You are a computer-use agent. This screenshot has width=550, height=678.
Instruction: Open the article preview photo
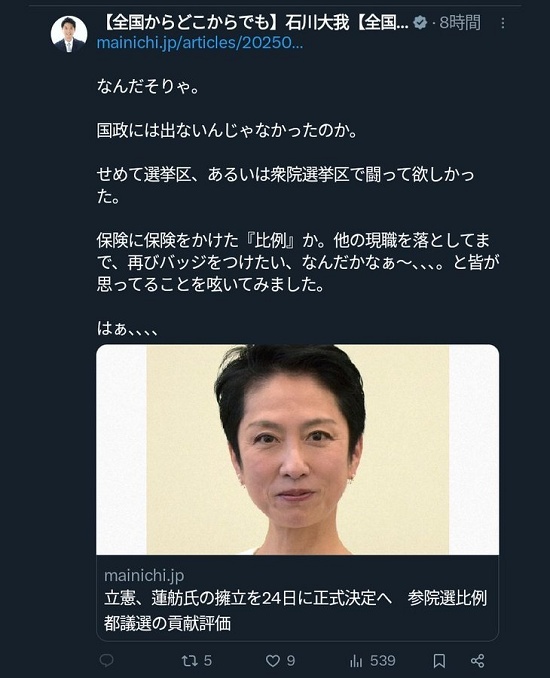[x=297, y=450]
